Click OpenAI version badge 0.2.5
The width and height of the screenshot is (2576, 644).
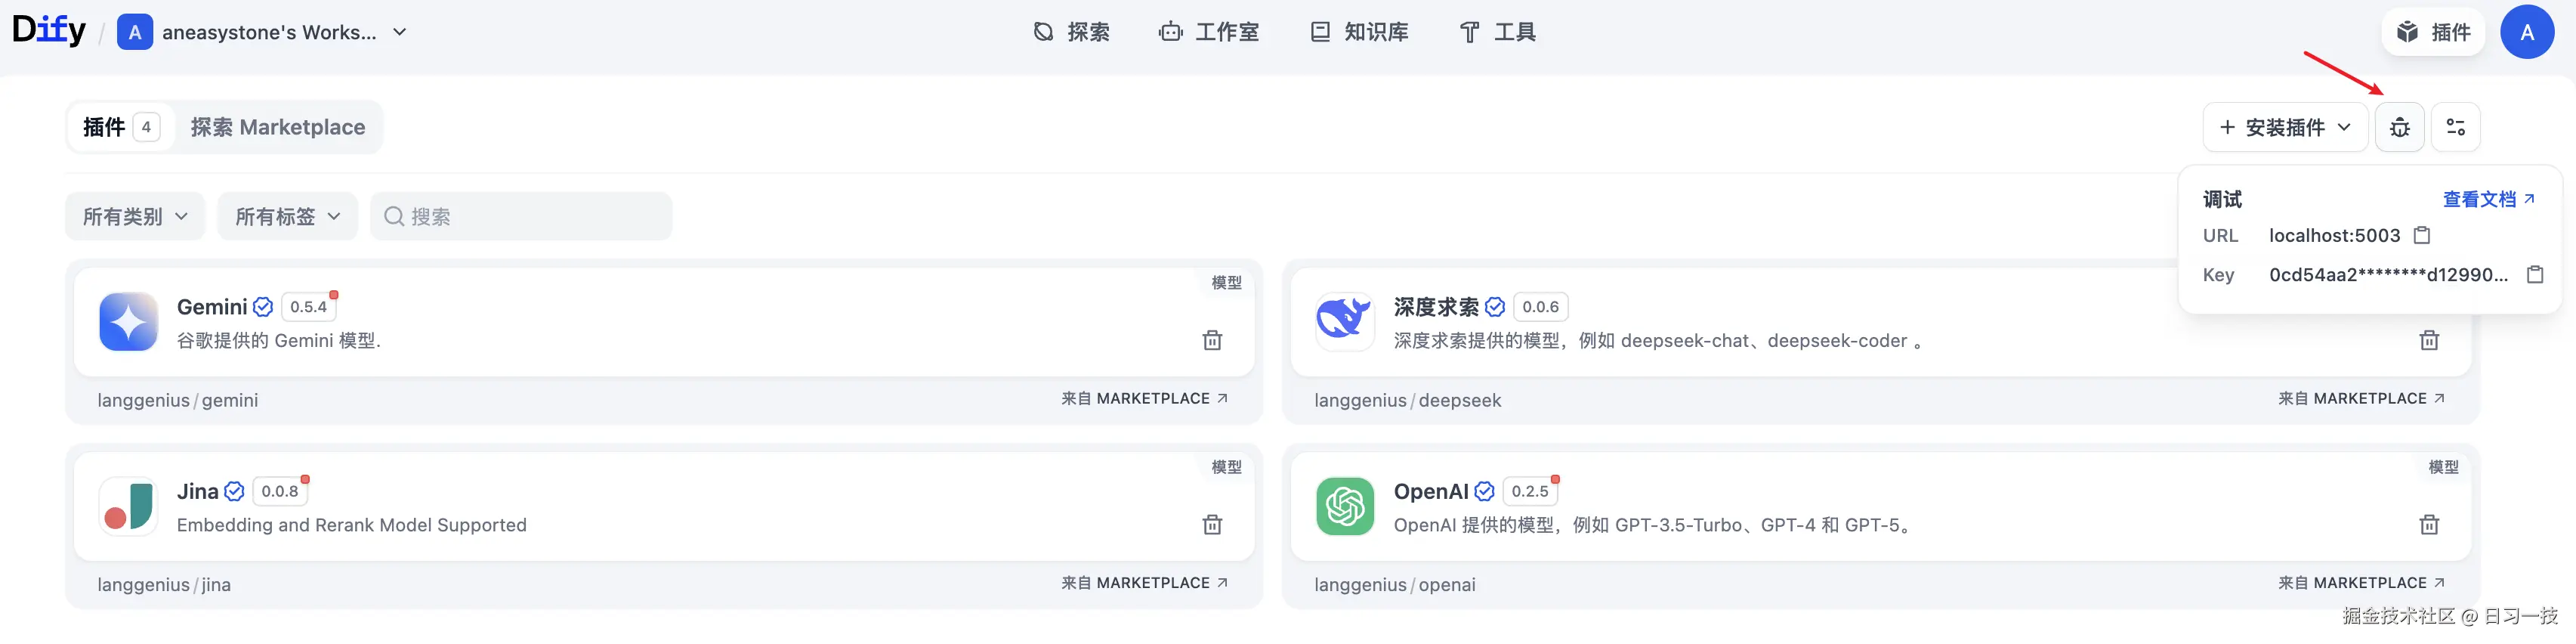1530,491
